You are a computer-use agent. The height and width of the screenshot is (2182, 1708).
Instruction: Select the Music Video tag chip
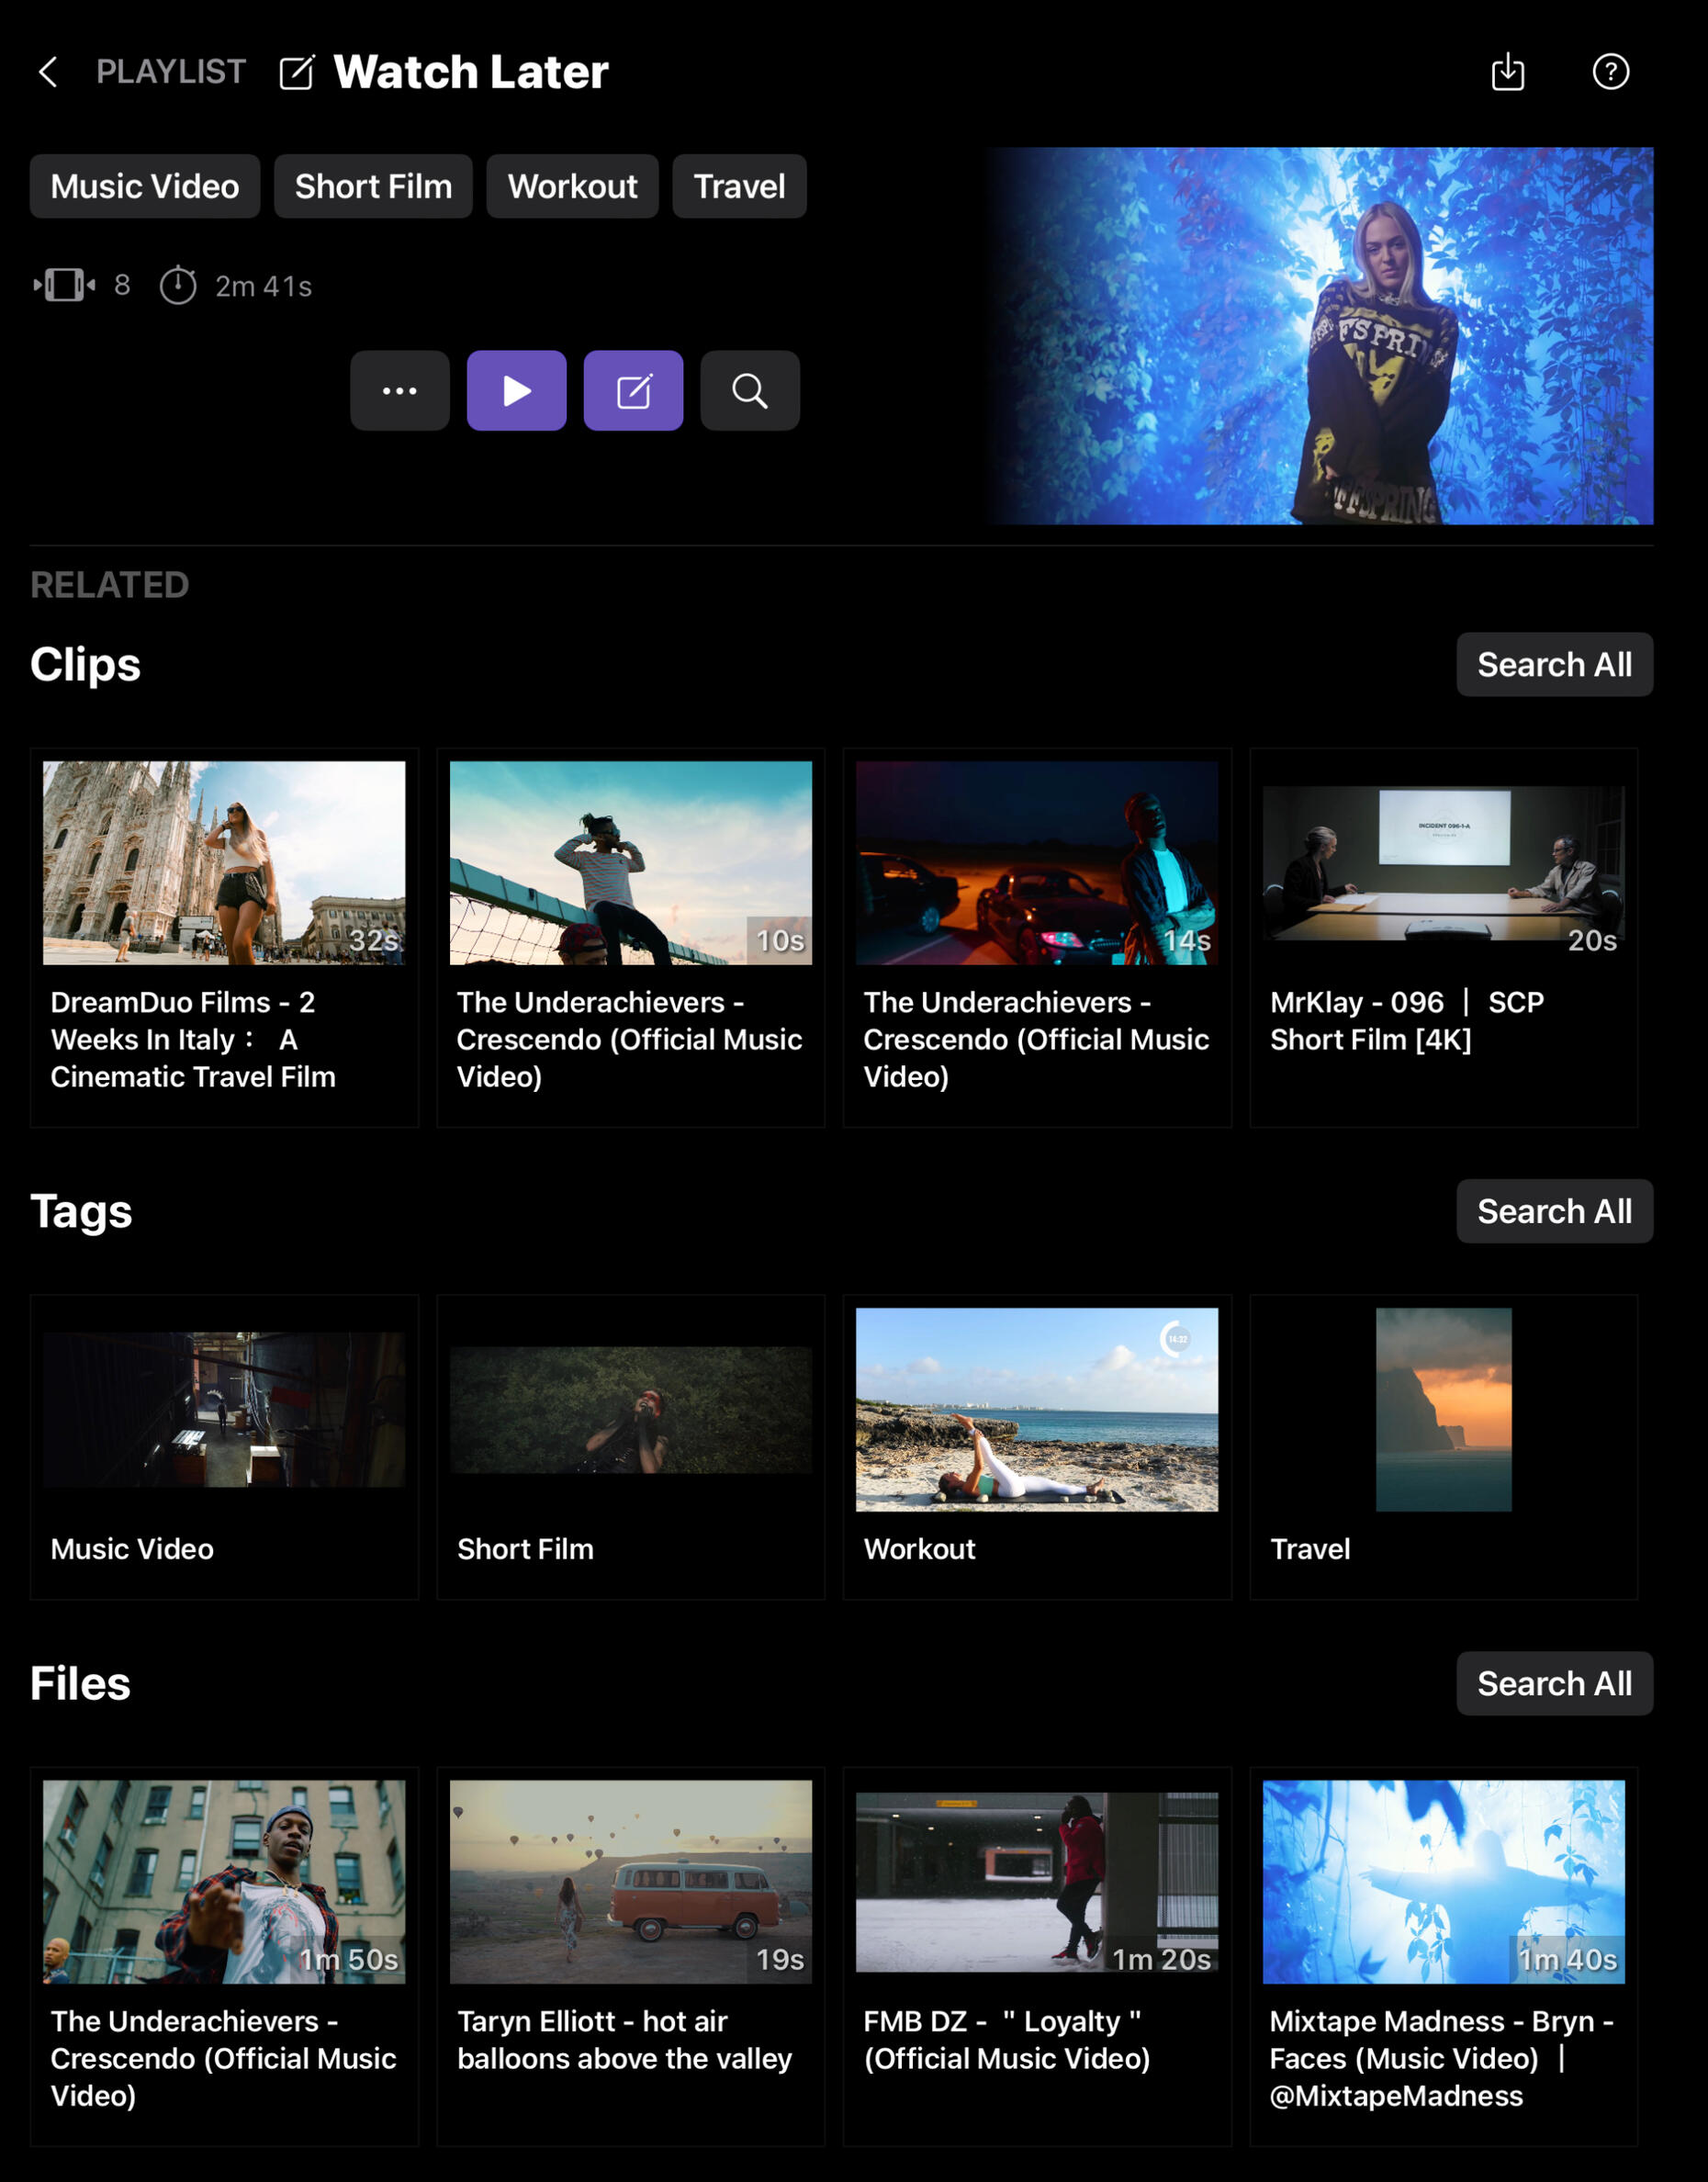point(145,187)
